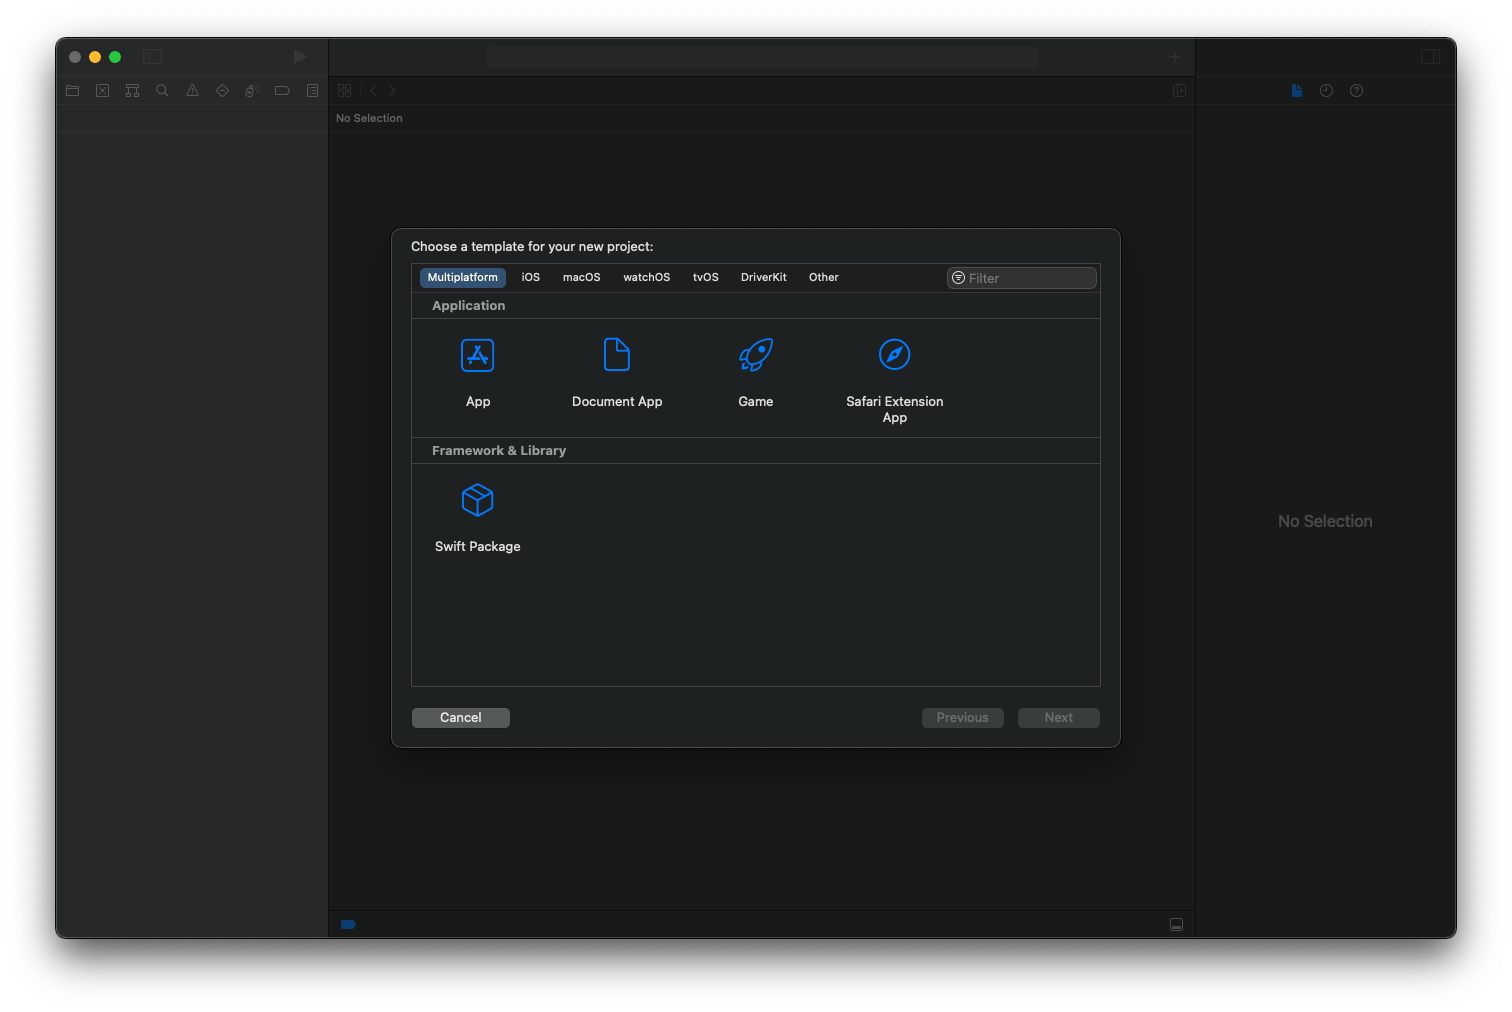Viewport: 1512px width, 1012px height.
Task: Click the Next button
Action: [x=1059, y=718]
